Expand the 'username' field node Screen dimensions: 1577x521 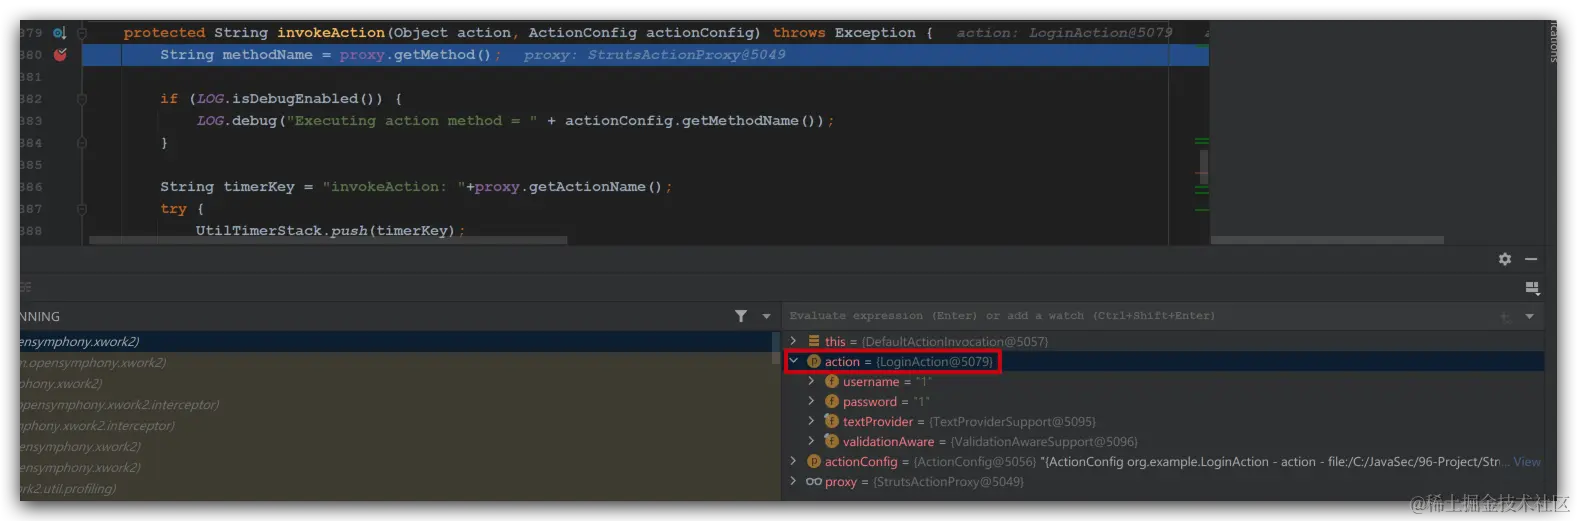pyautogui.click(x=811, y=381)
